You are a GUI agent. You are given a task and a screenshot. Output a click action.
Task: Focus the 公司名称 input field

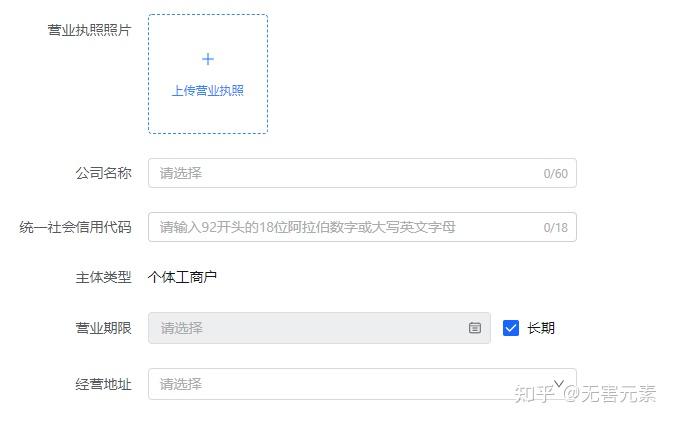(362, 173)
